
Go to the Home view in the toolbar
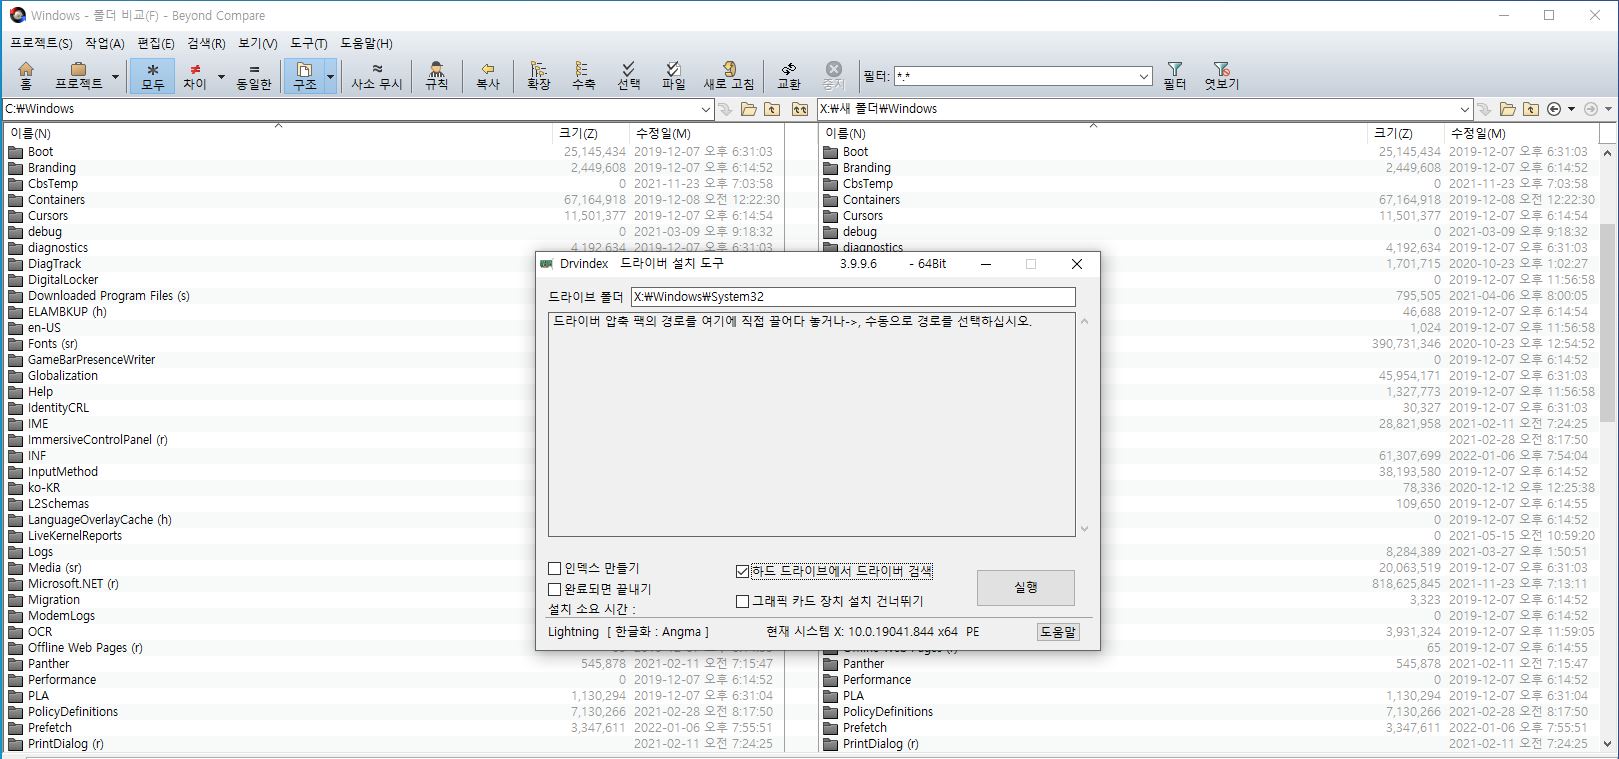pos(26,75)
